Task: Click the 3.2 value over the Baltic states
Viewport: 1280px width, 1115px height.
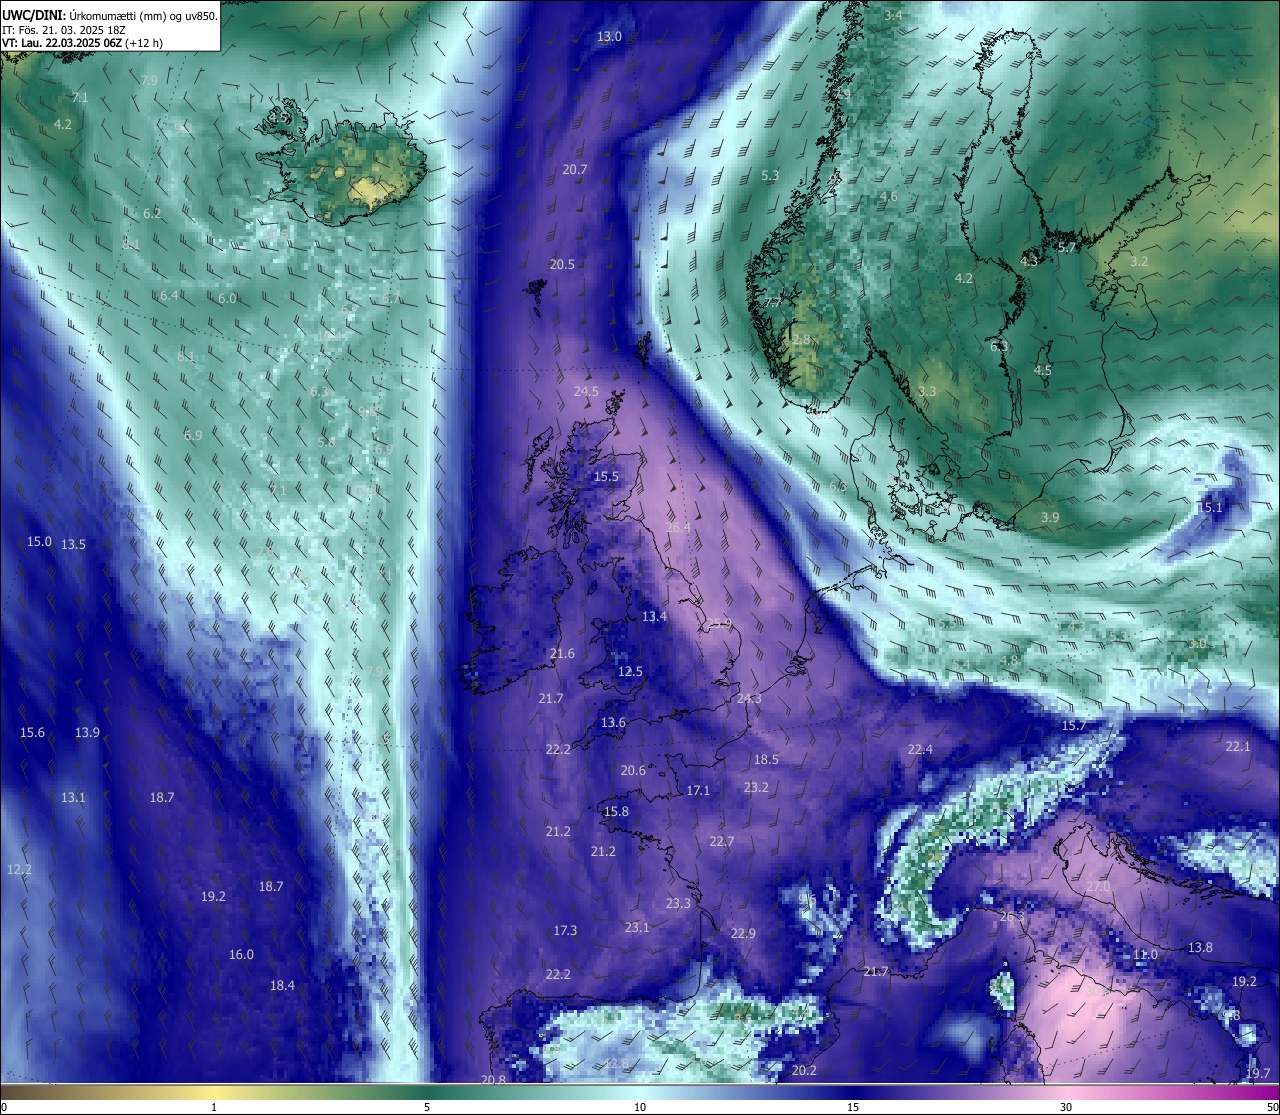Action: [1139, 261]
